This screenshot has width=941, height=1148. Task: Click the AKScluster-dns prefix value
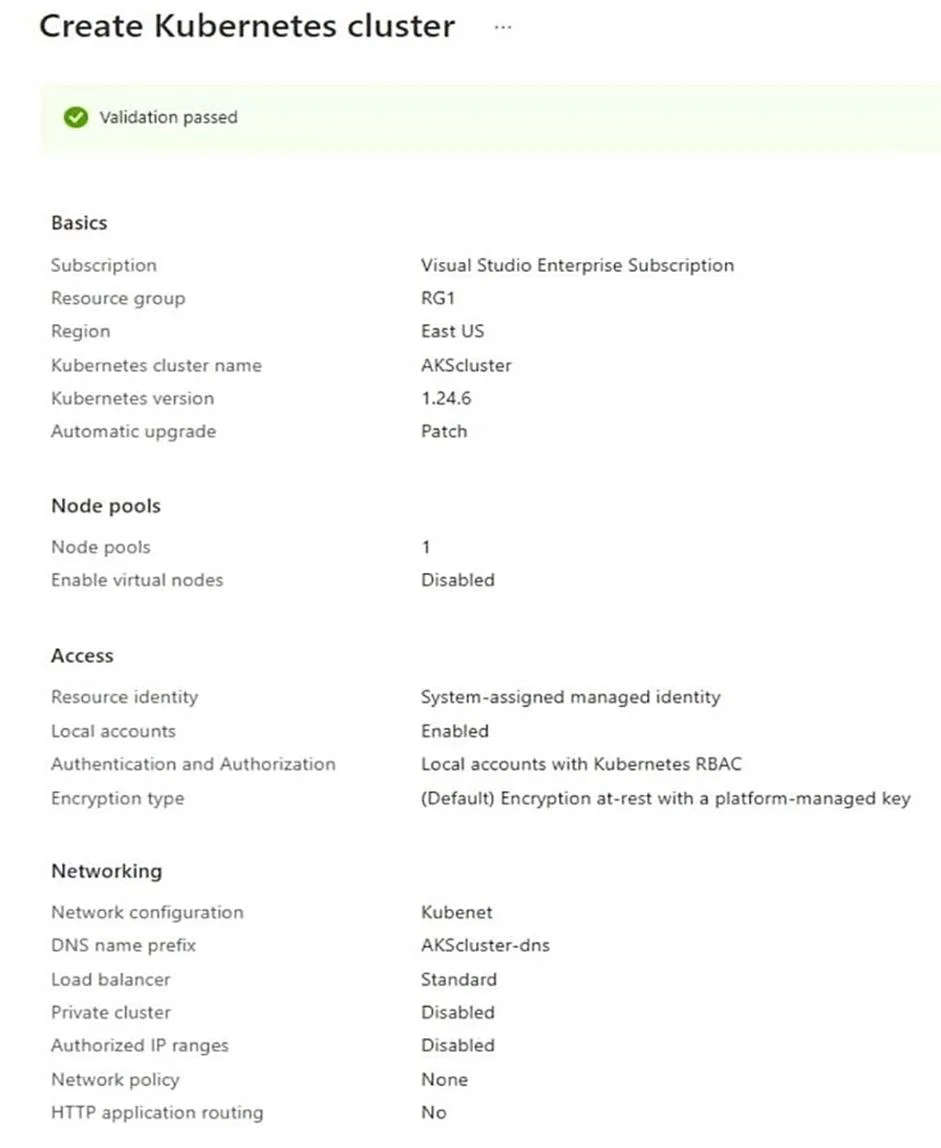tap(485, 945)
